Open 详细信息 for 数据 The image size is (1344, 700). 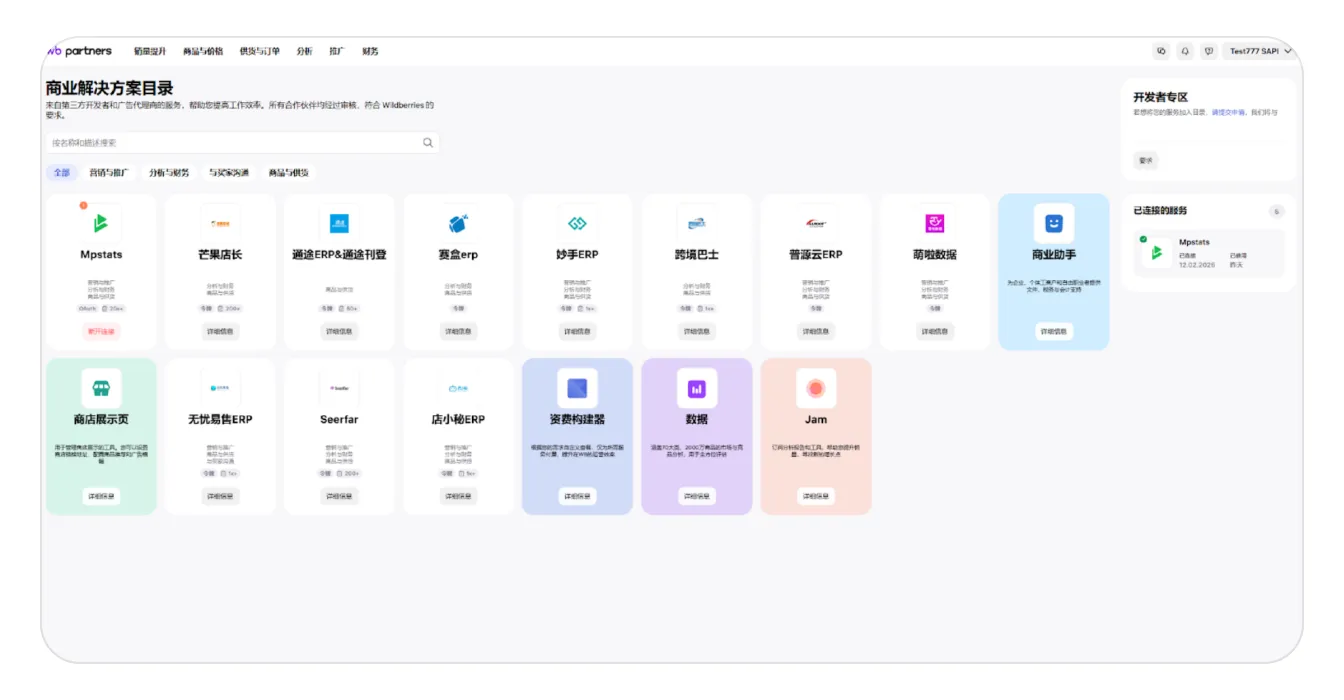697,496
